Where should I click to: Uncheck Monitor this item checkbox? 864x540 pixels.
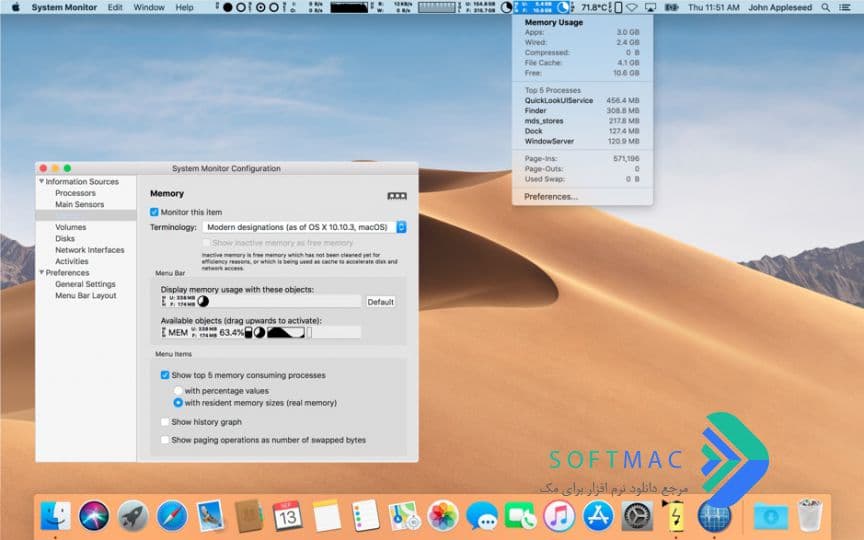click(154, 212)
